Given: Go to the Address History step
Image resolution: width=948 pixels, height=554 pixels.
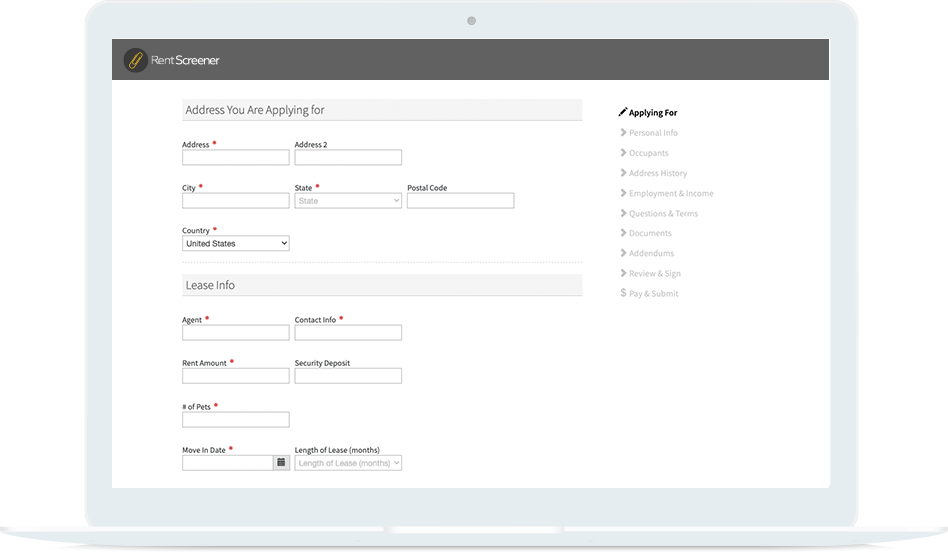Looking at the screenshot, I should pos(658,173).
